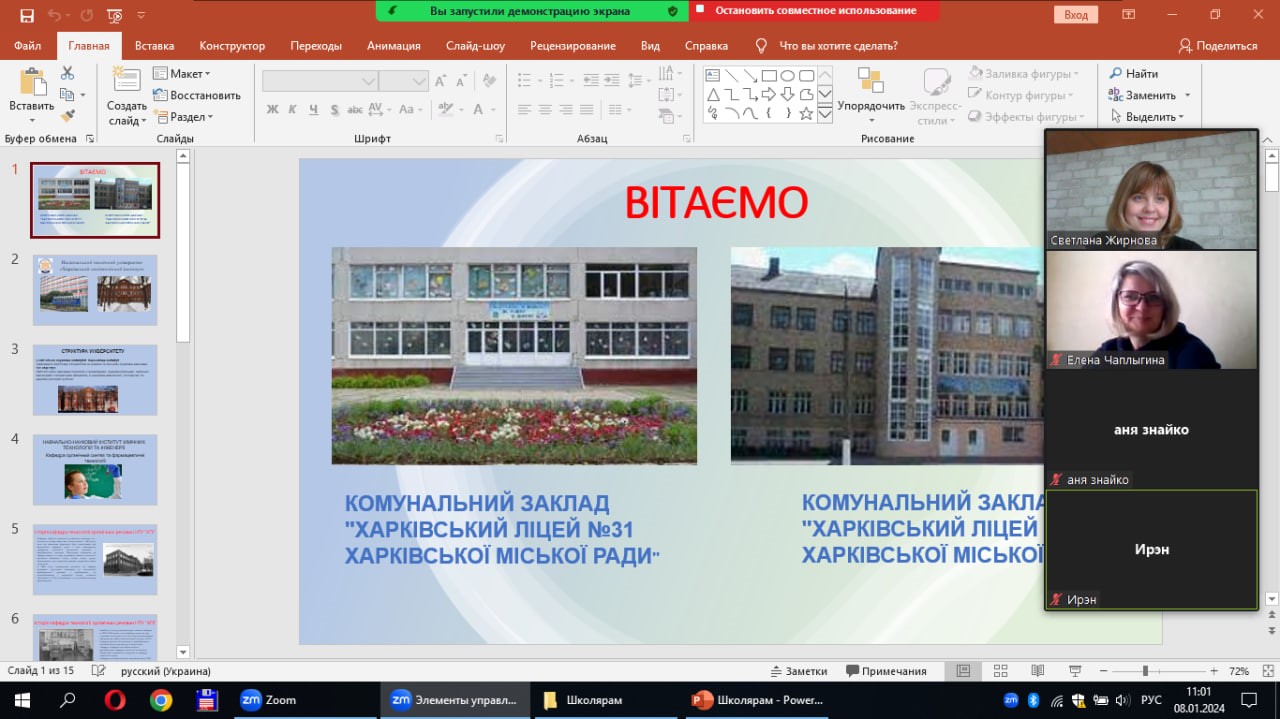This screenshot has width=1280, height=719.
Task: Switch to the Анимация tab
Action: coord(393,46)
